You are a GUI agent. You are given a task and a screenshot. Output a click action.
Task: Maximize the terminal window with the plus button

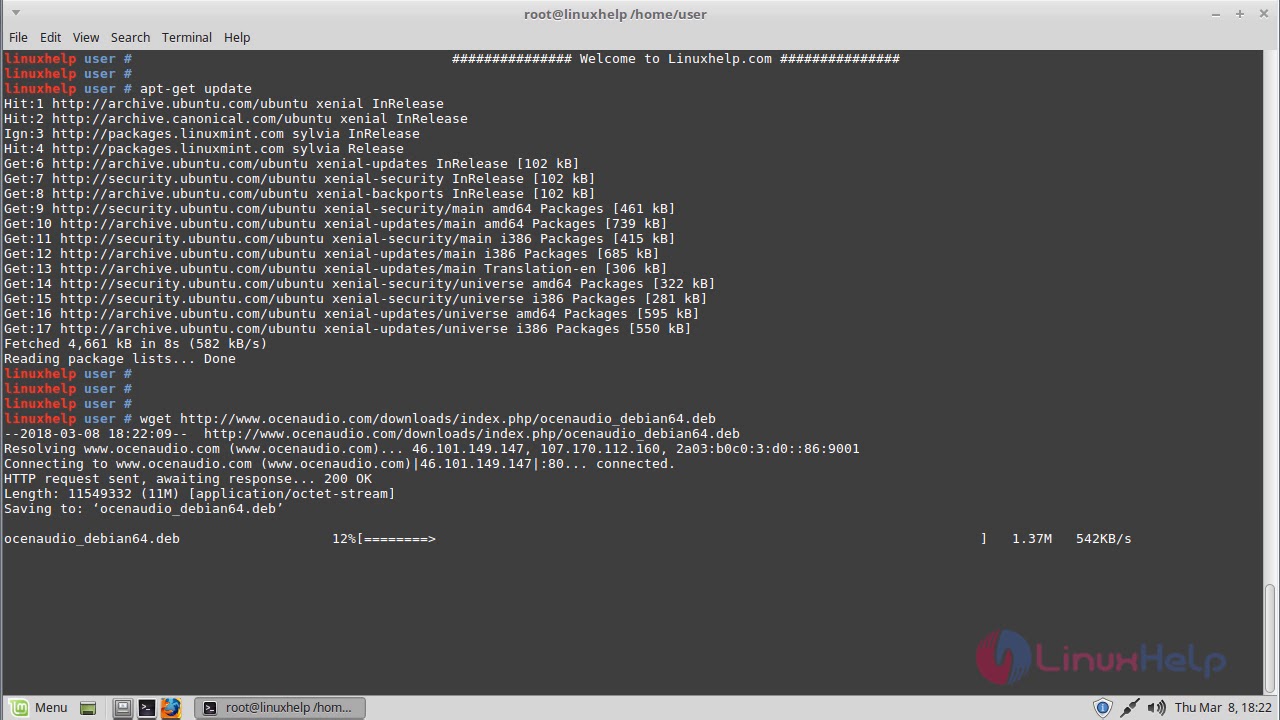tap(1240, 14)
